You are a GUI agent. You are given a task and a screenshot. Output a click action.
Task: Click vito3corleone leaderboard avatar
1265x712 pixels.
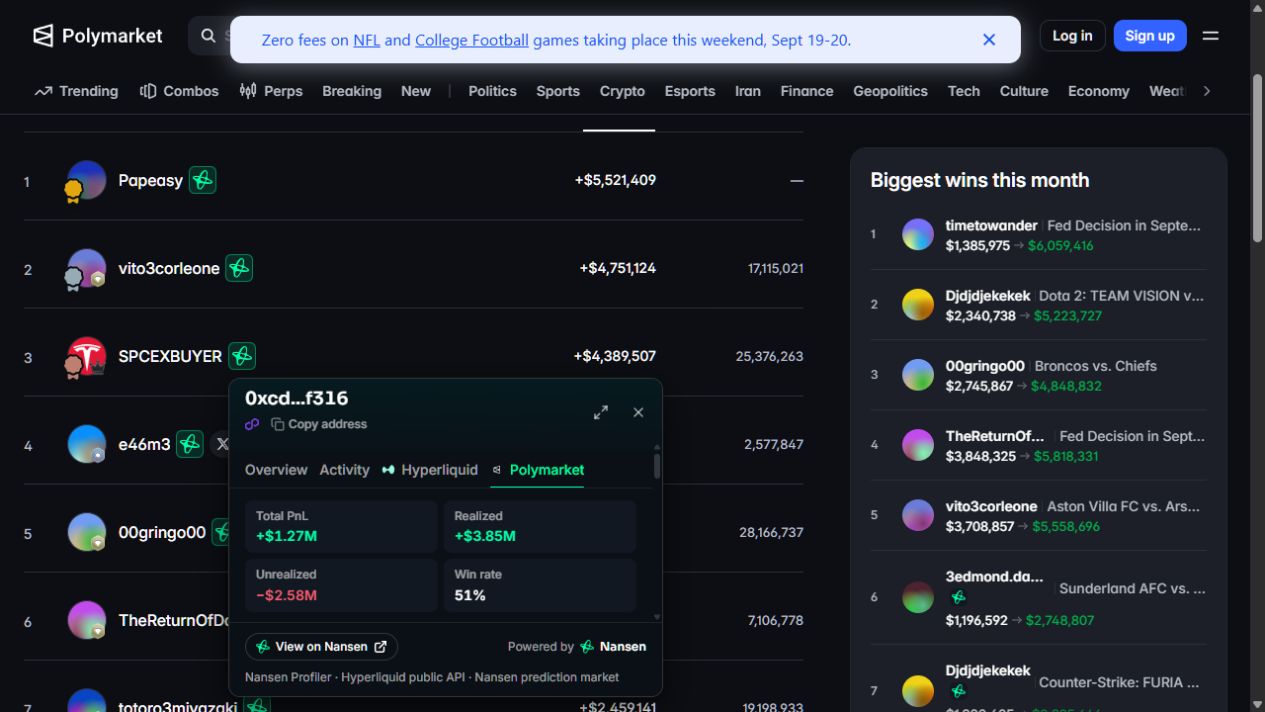[x=86, y=268]
